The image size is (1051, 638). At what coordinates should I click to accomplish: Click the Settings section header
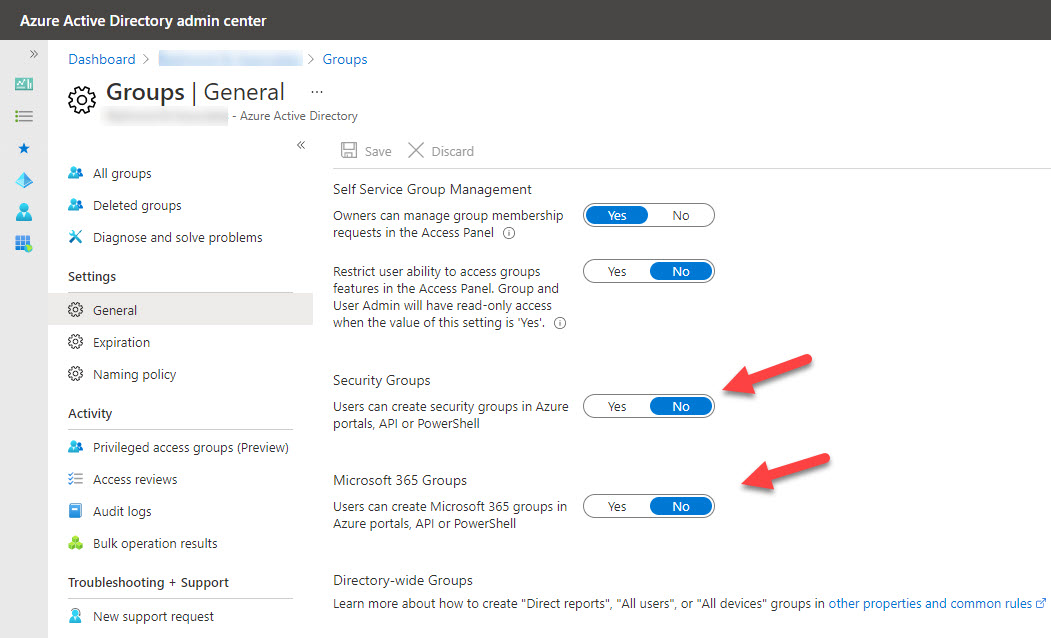92,277
